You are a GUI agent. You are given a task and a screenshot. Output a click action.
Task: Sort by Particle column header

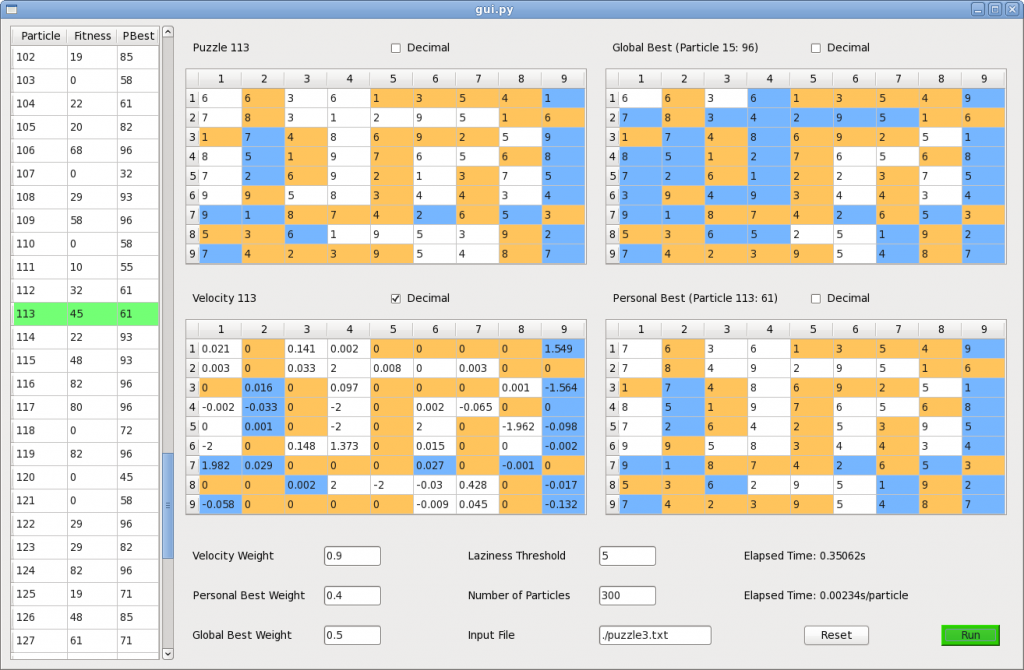click(40, 36)
